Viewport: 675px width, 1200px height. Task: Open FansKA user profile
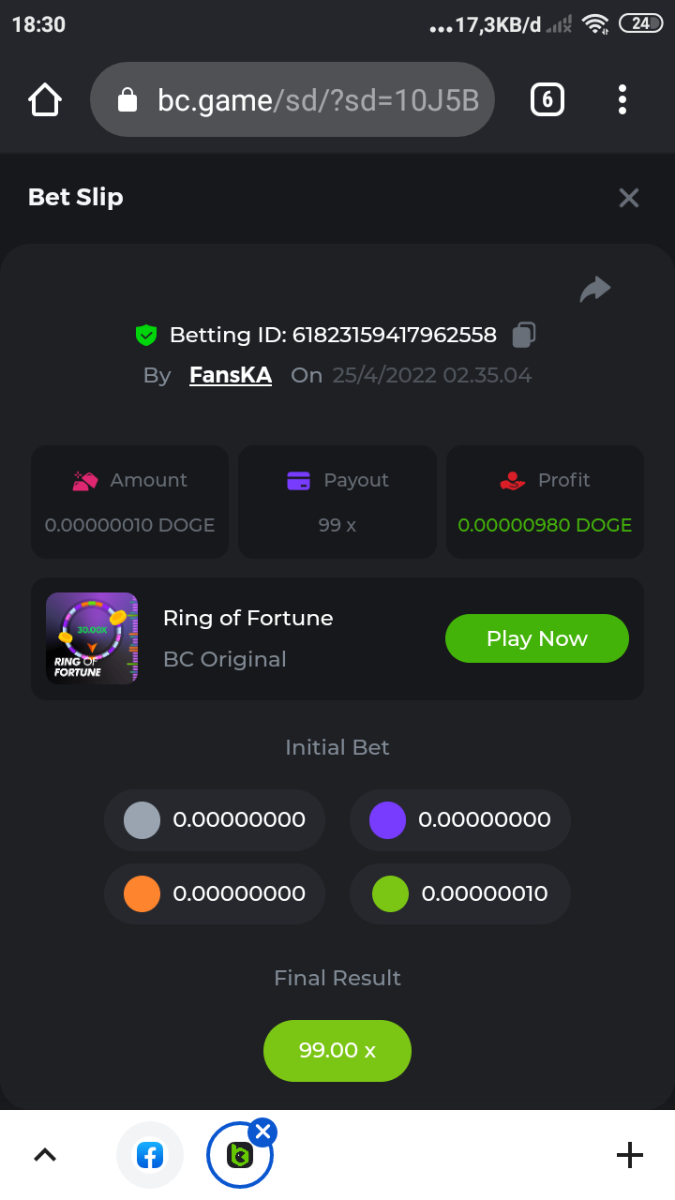pyautogui.click(x=230, y=376)
